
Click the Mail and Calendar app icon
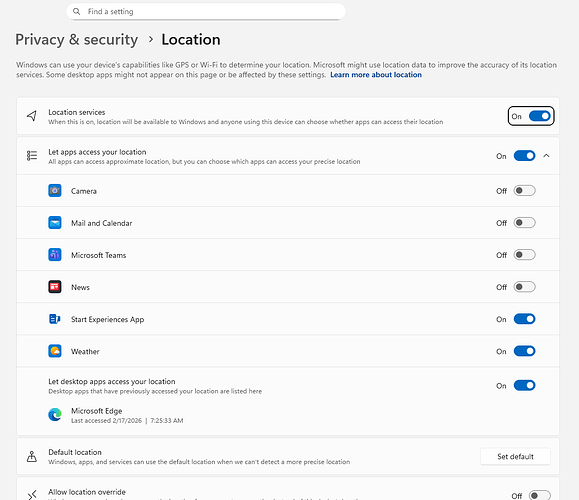(55, 223)
